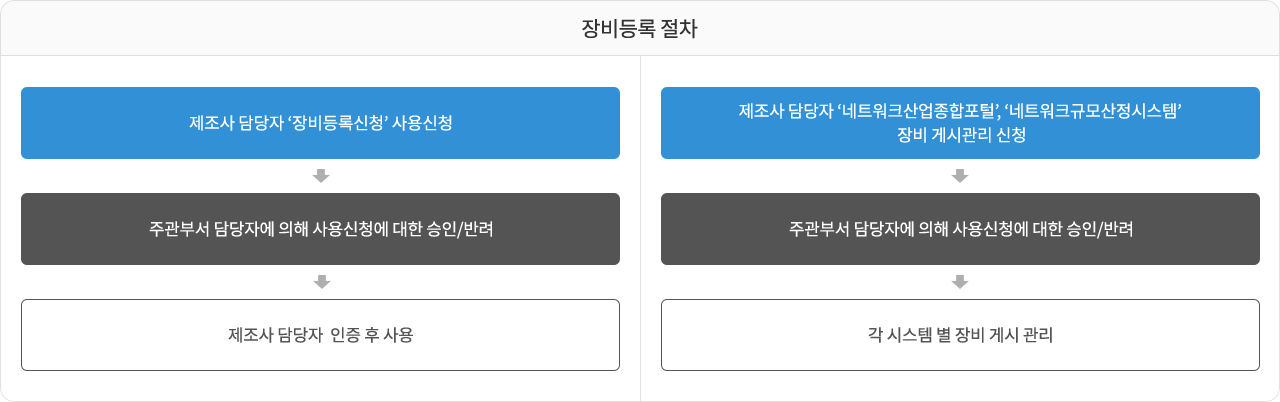
Task: Click the dark approval box under the '장비등록신청' arrow
Action: click(x=320, y=229)
